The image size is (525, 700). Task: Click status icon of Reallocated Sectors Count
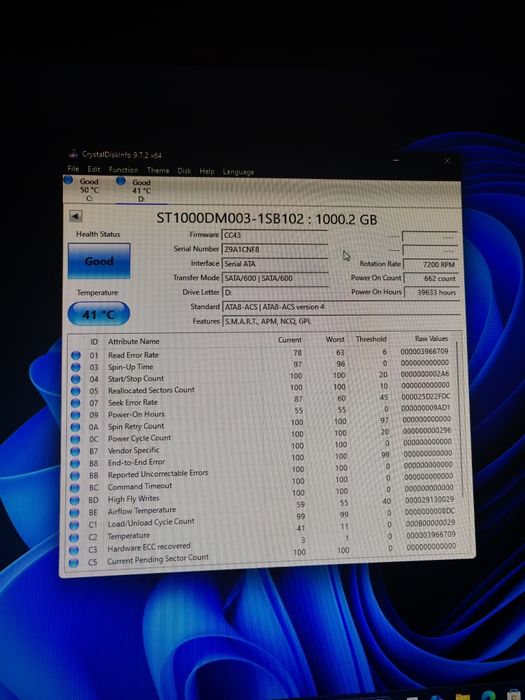point(75,391)
